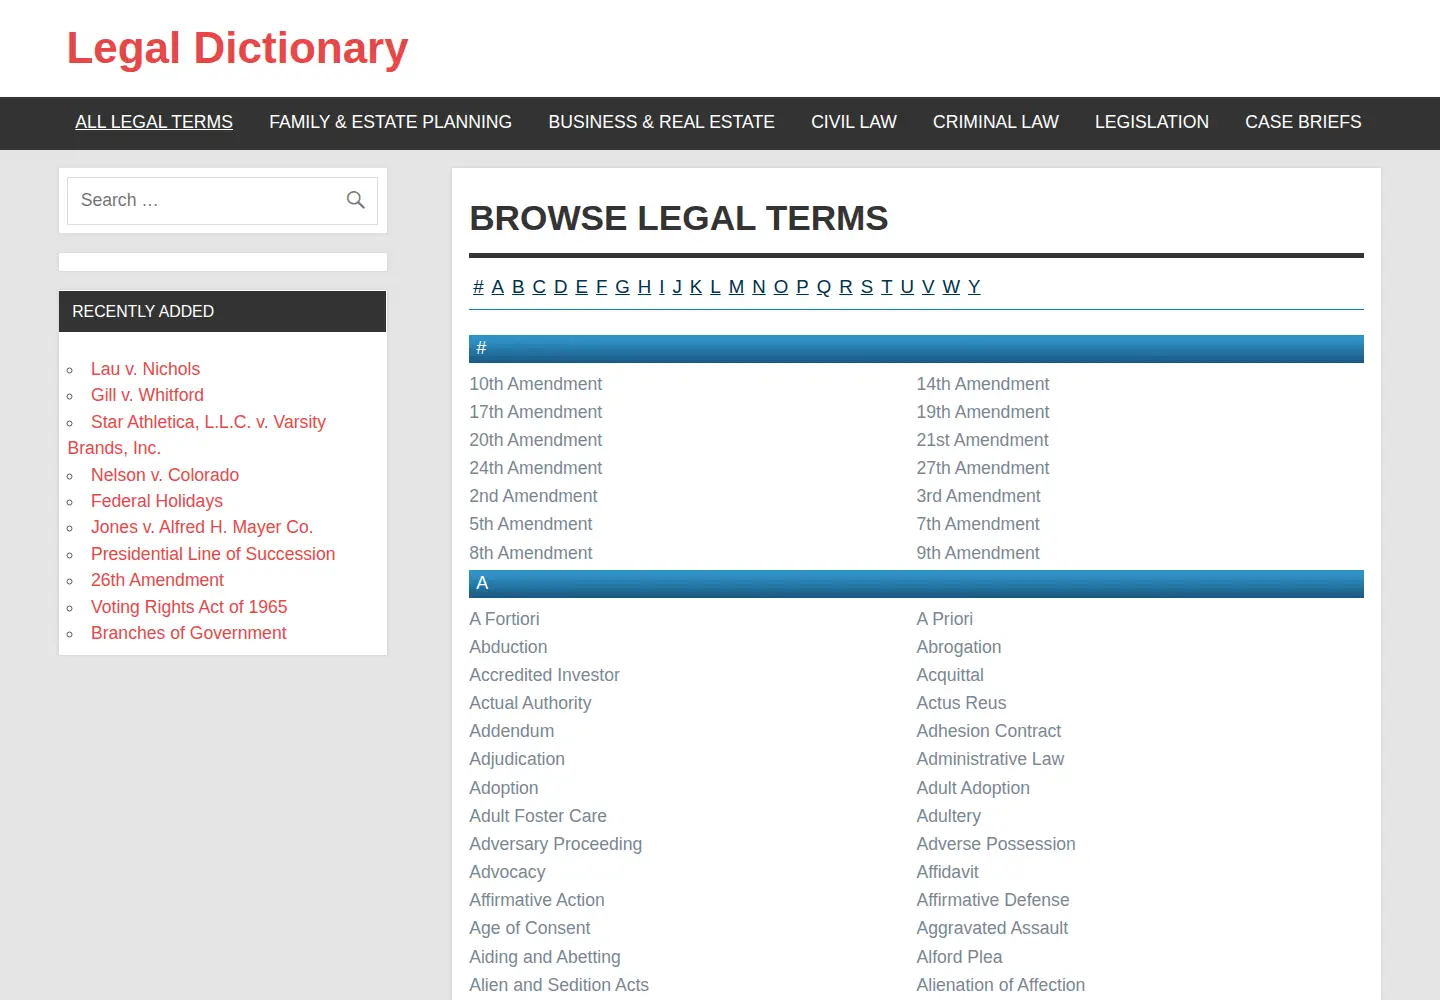
Task: View the Adverse Possession term
Action: (x=996, y=844)
